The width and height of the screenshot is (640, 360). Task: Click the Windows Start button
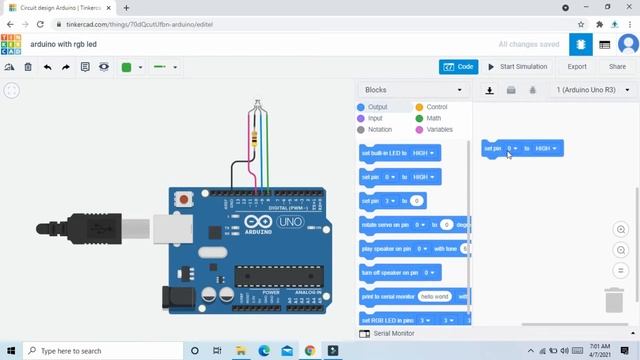click(11, 351)
